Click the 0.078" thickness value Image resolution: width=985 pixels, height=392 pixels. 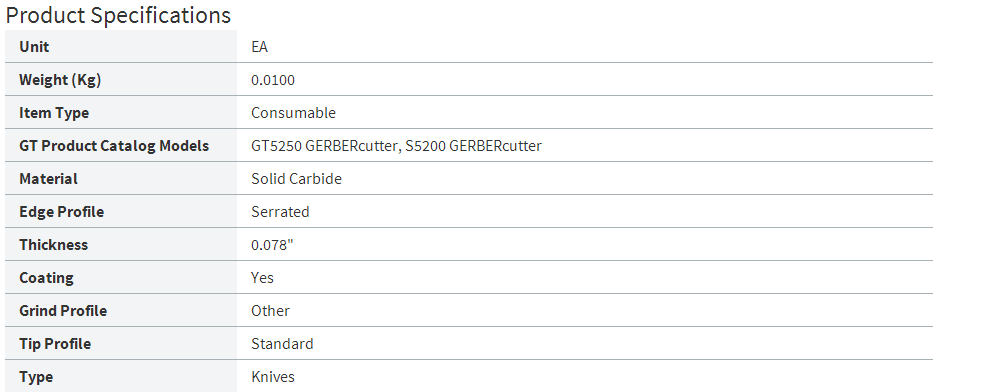point(272,244)
